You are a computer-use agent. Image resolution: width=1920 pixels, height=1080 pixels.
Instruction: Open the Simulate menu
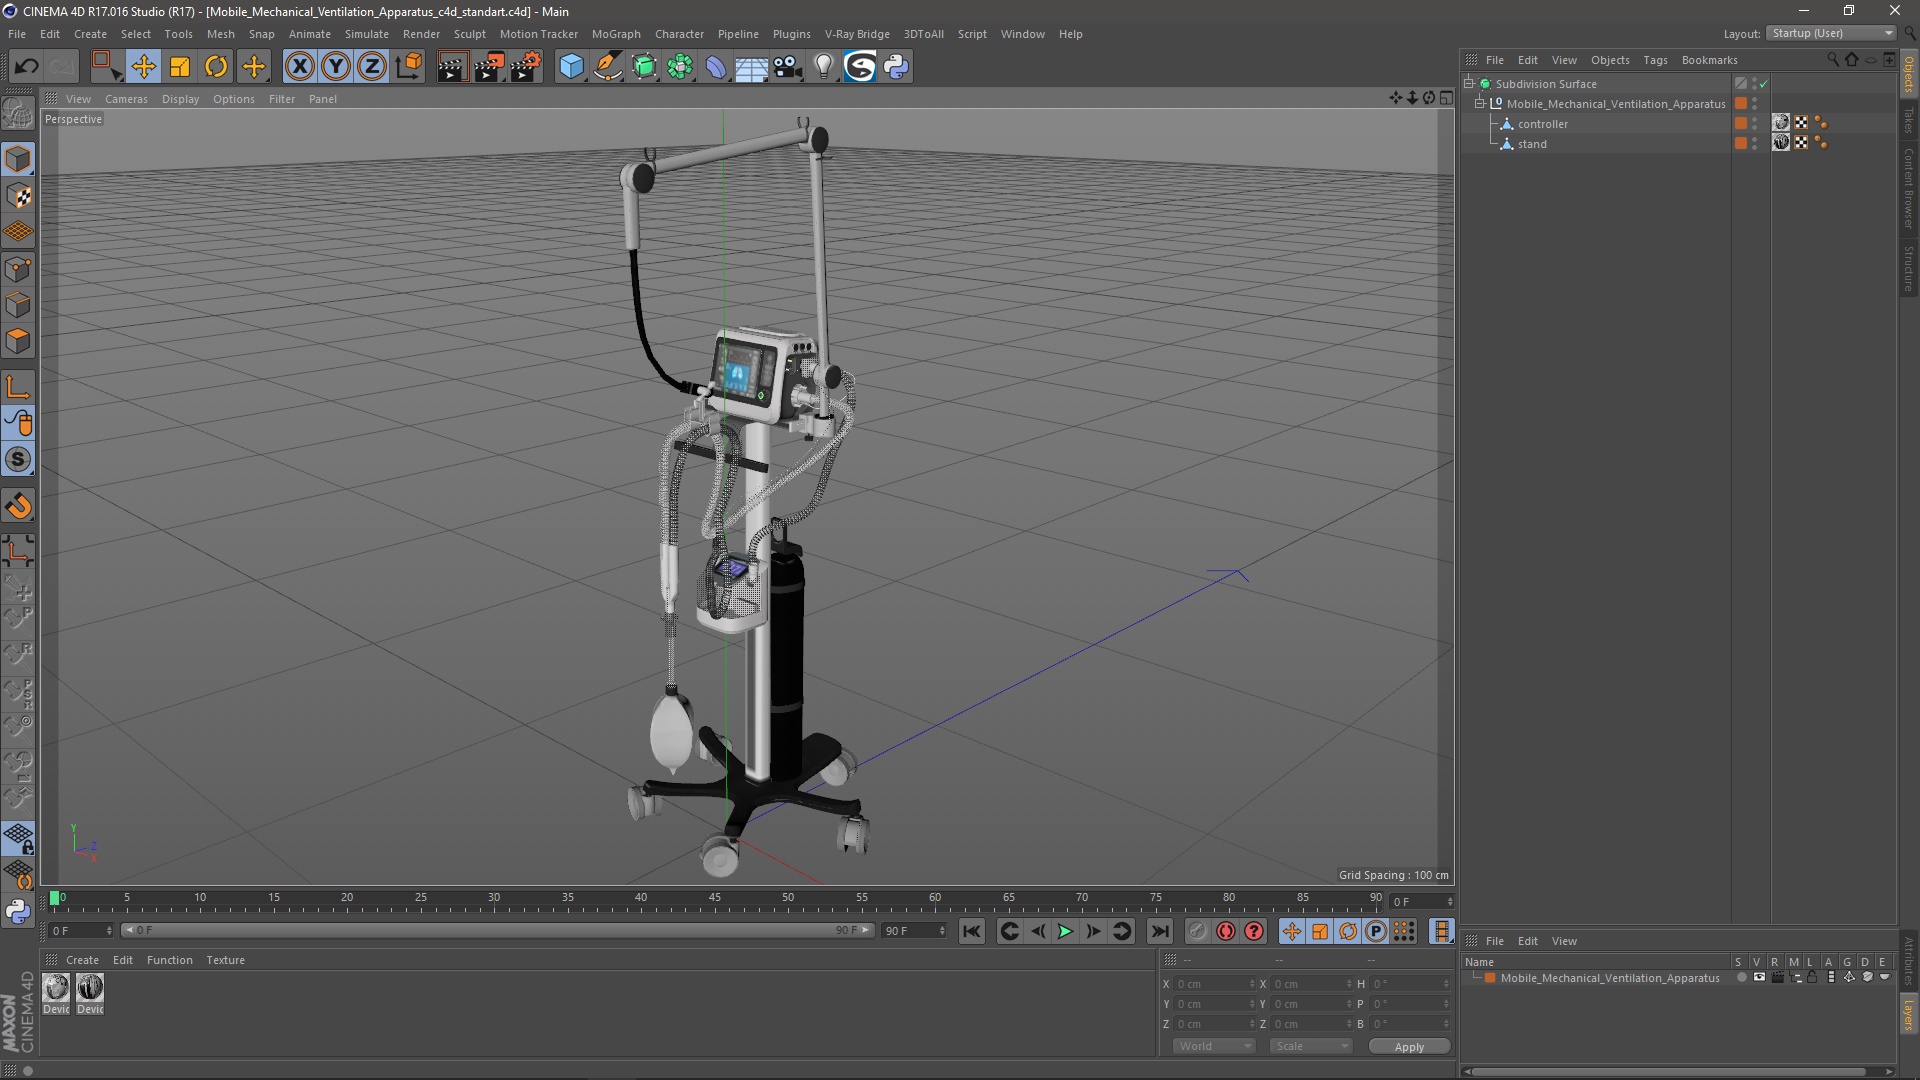click(x=367, y=34)
